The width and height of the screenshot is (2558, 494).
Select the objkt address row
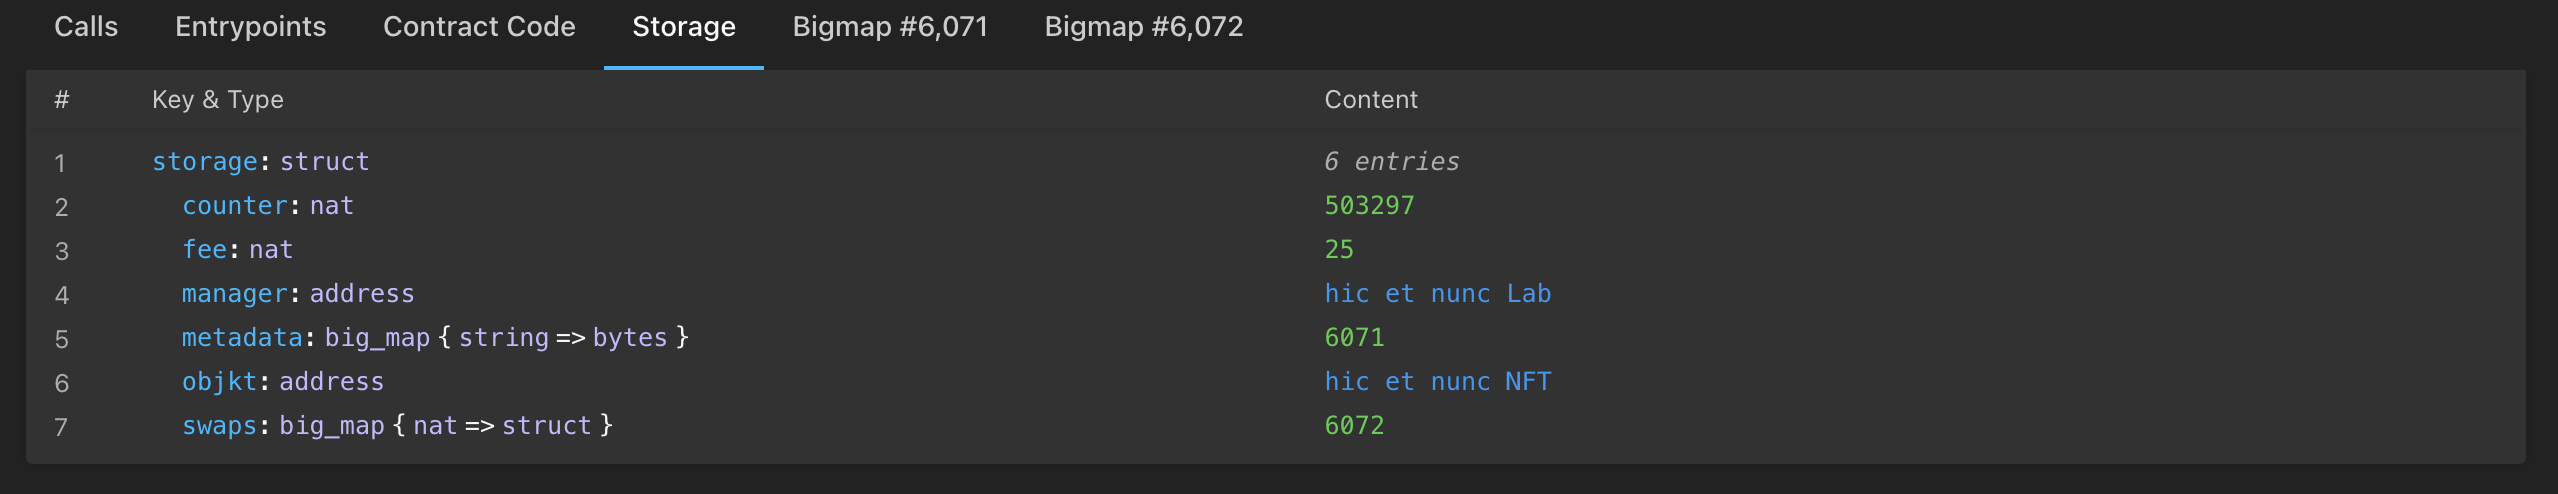point(282,382)
